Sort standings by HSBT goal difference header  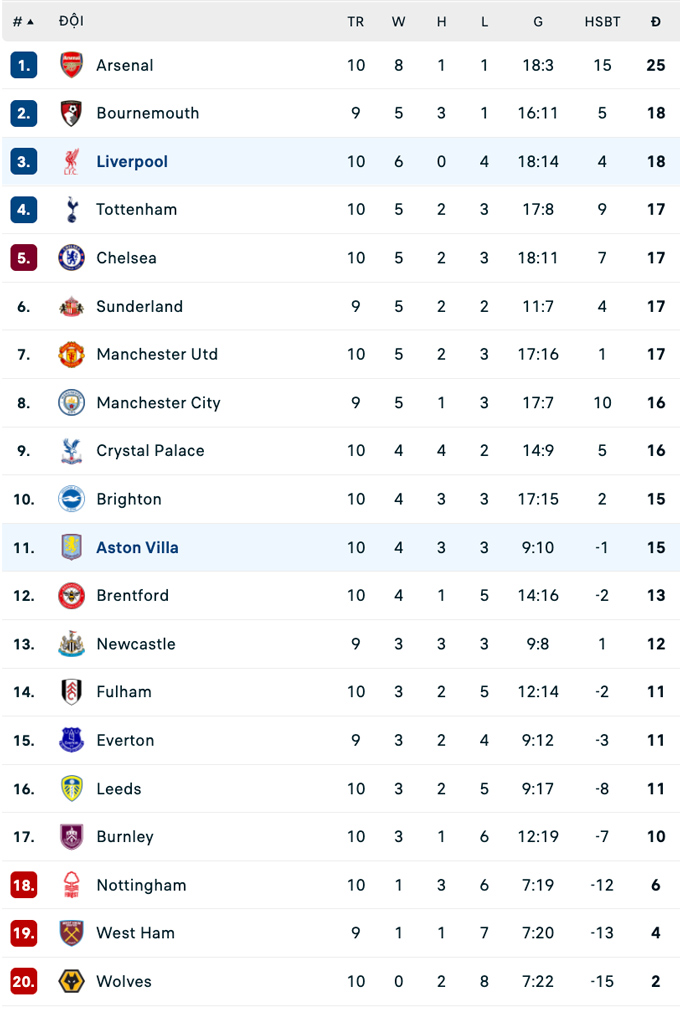tap(602, 21)
